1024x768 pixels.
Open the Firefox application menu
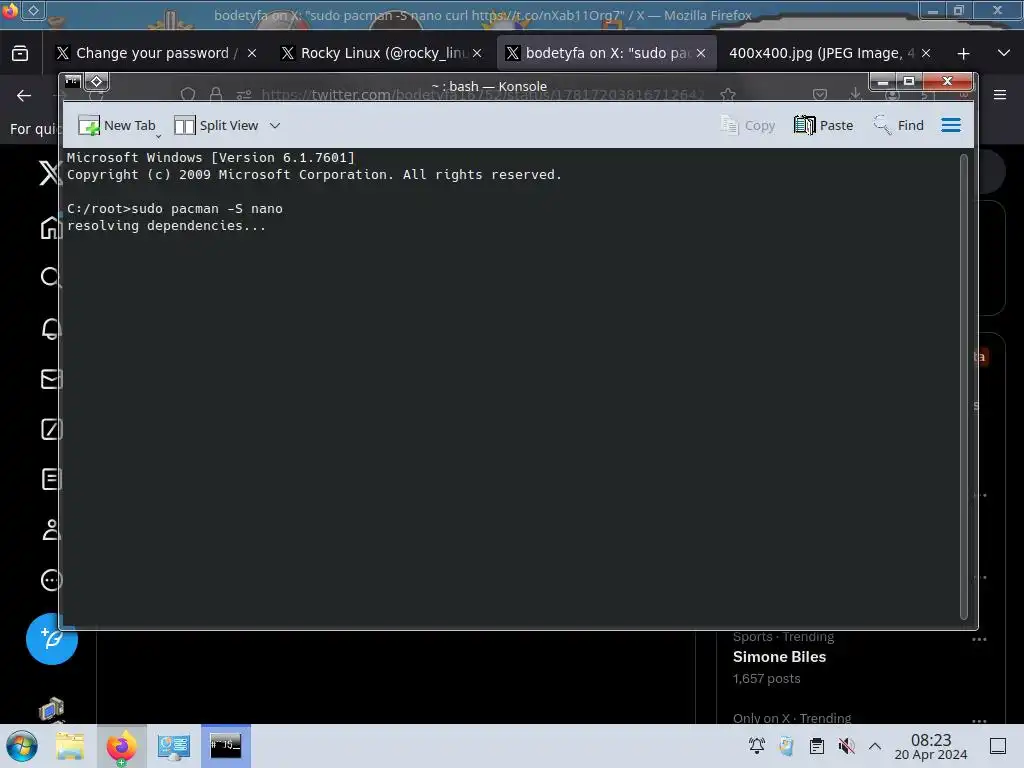1000,95
